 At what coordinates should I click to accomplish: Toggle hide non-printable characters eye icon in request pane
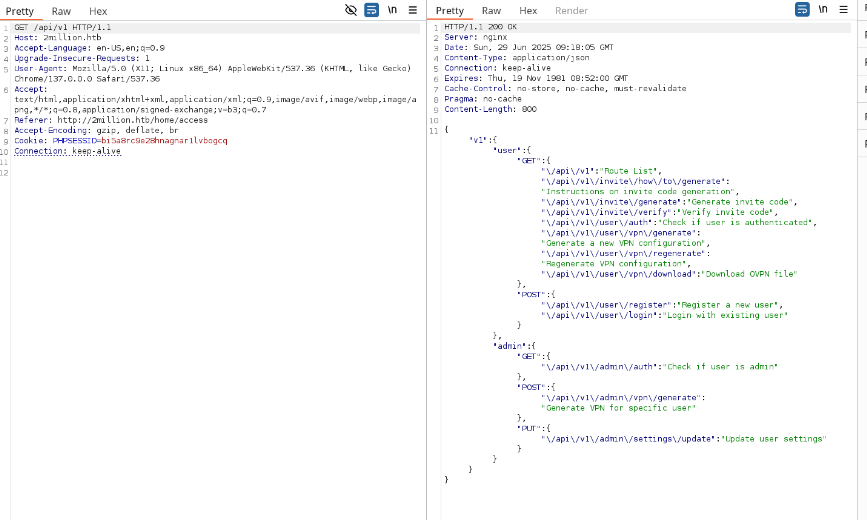(x=351, y=10)
